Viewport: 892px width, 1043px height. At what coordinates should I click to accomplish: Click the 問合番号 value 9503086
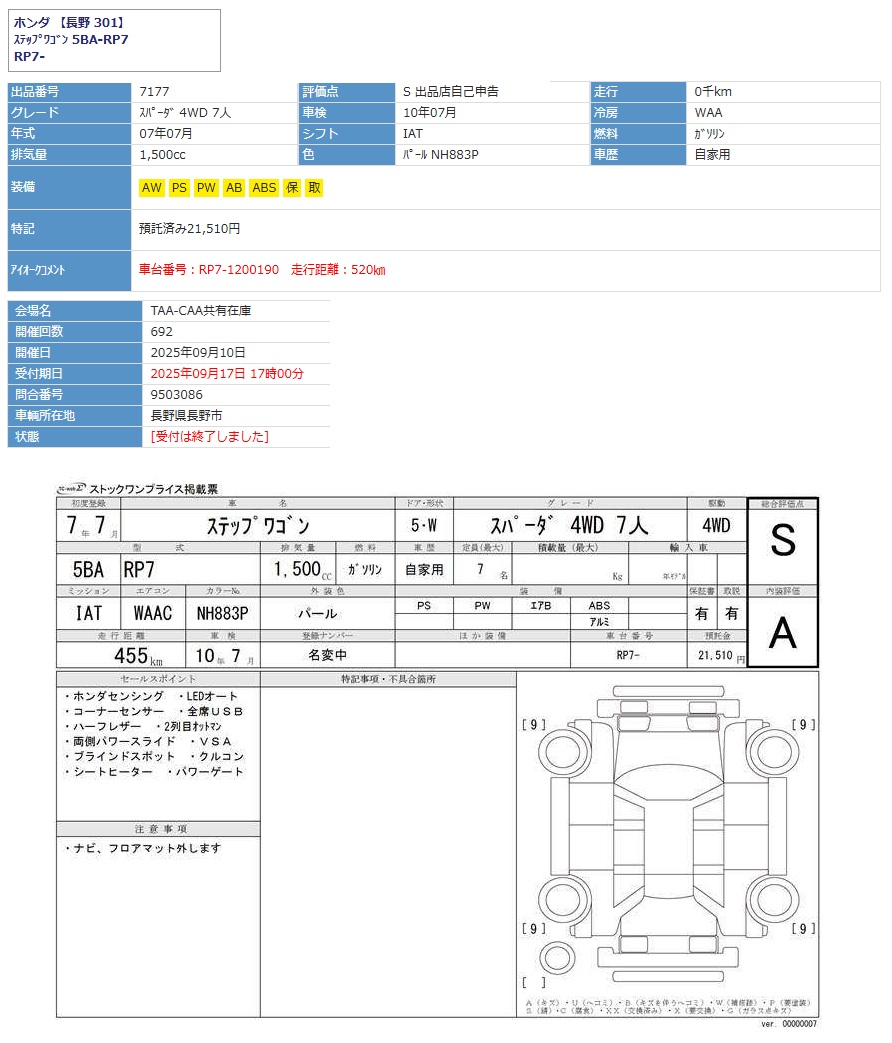pyautogui.click(x=176, y=395)
